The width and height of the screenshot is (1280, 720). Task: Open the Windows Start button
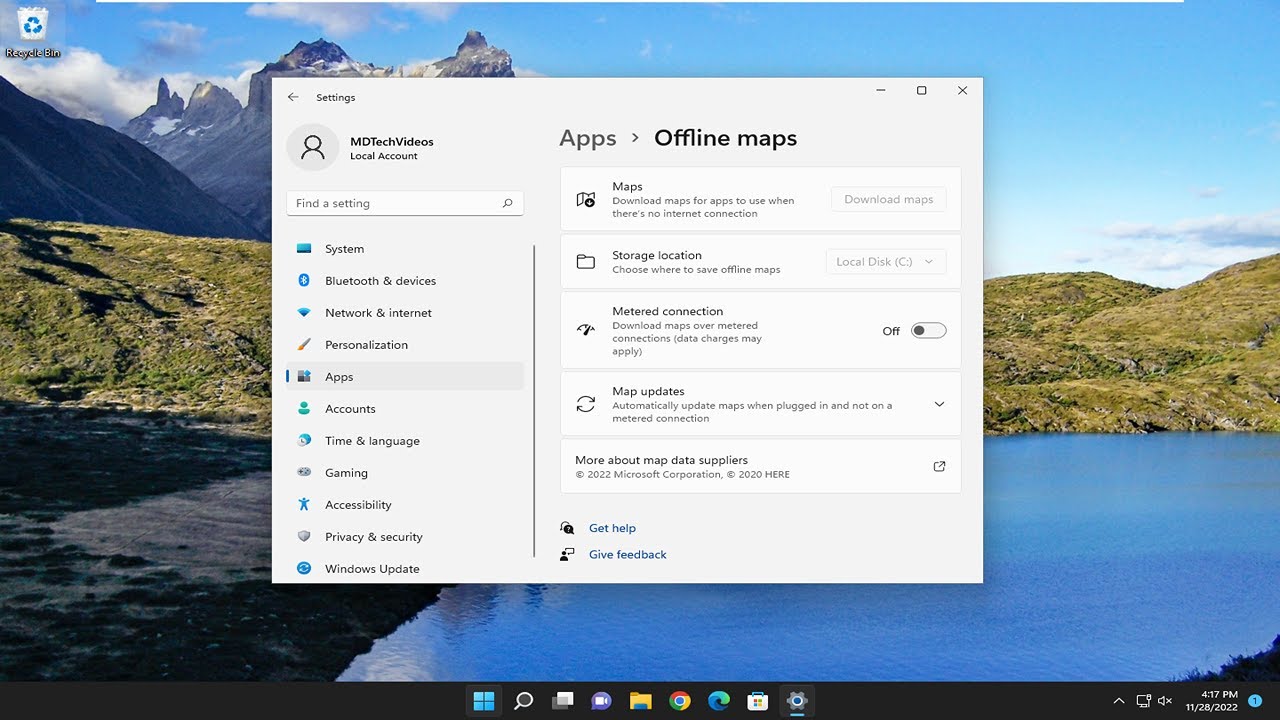484,701
